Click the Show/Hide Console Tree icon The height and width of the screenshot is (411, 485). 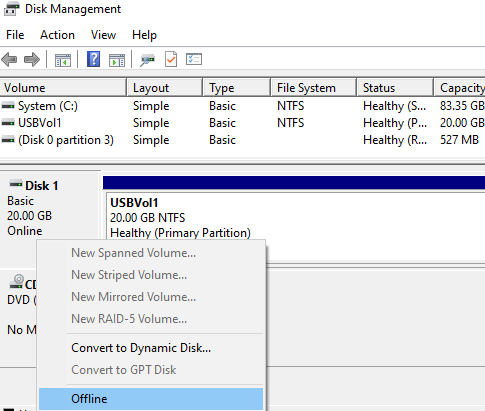[x=63, y=60]
